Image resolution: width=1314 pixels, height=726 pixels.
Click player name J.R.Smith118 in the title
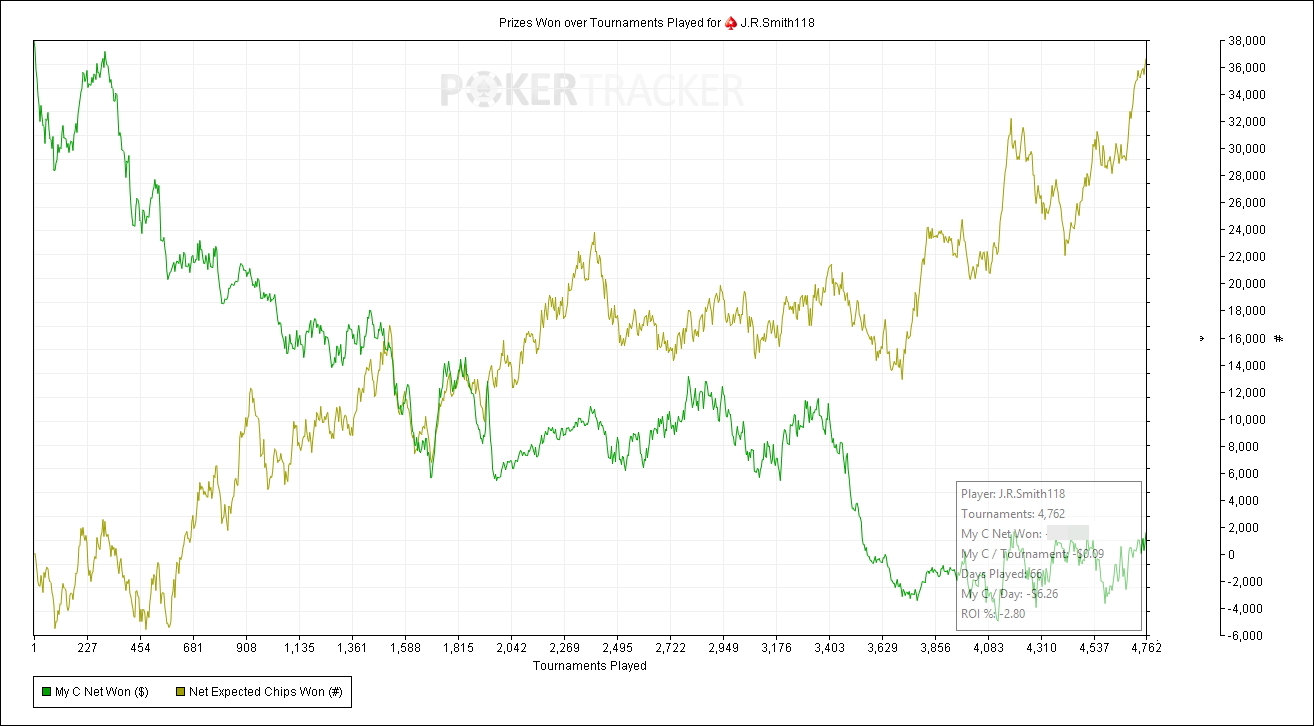pyautogui.click(x=777, y=22)
